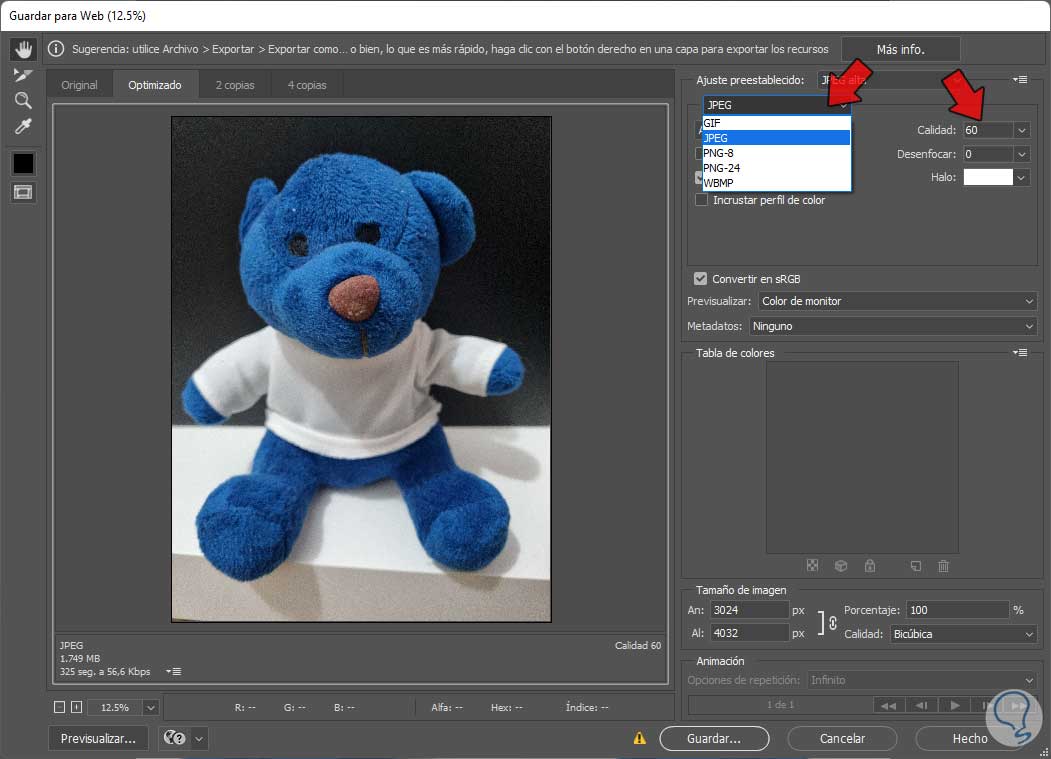This screenshot has height=759, width=1051.
Task: Collapse the JPEG file format combo box
Action: click(777, 105)
